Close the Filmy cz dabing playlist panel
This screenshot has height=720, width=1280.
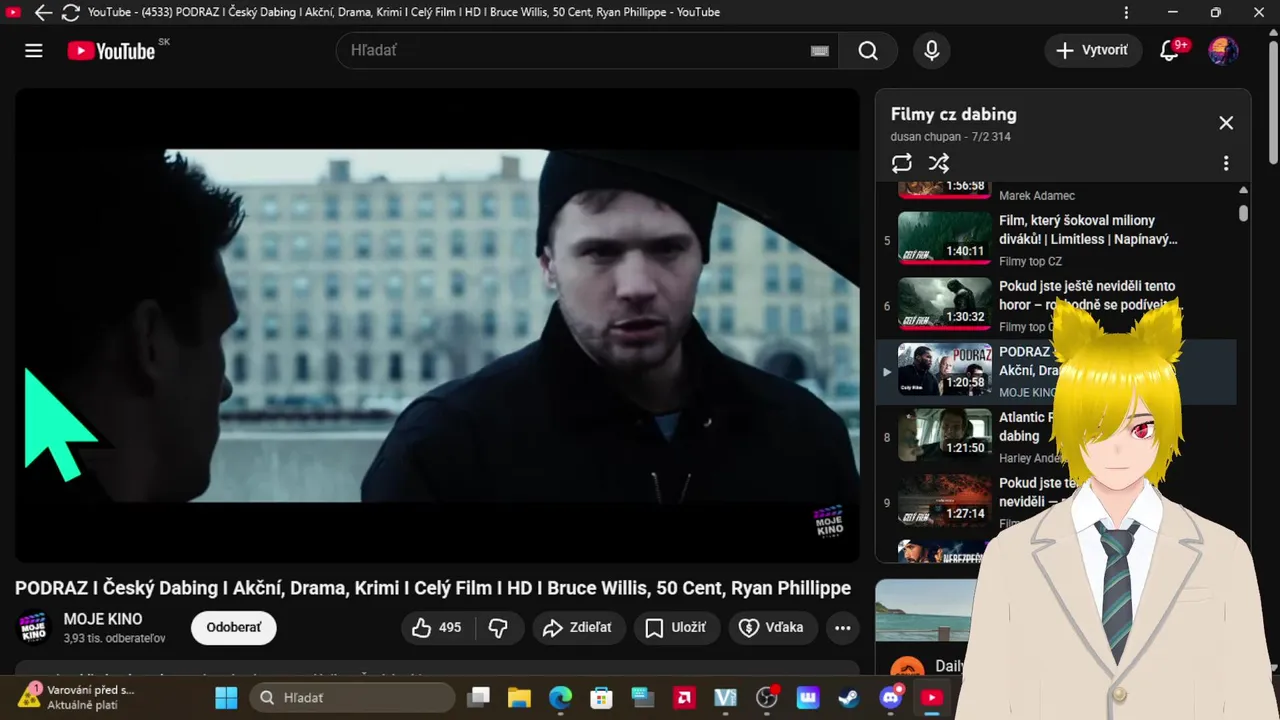pos(1226,123)
